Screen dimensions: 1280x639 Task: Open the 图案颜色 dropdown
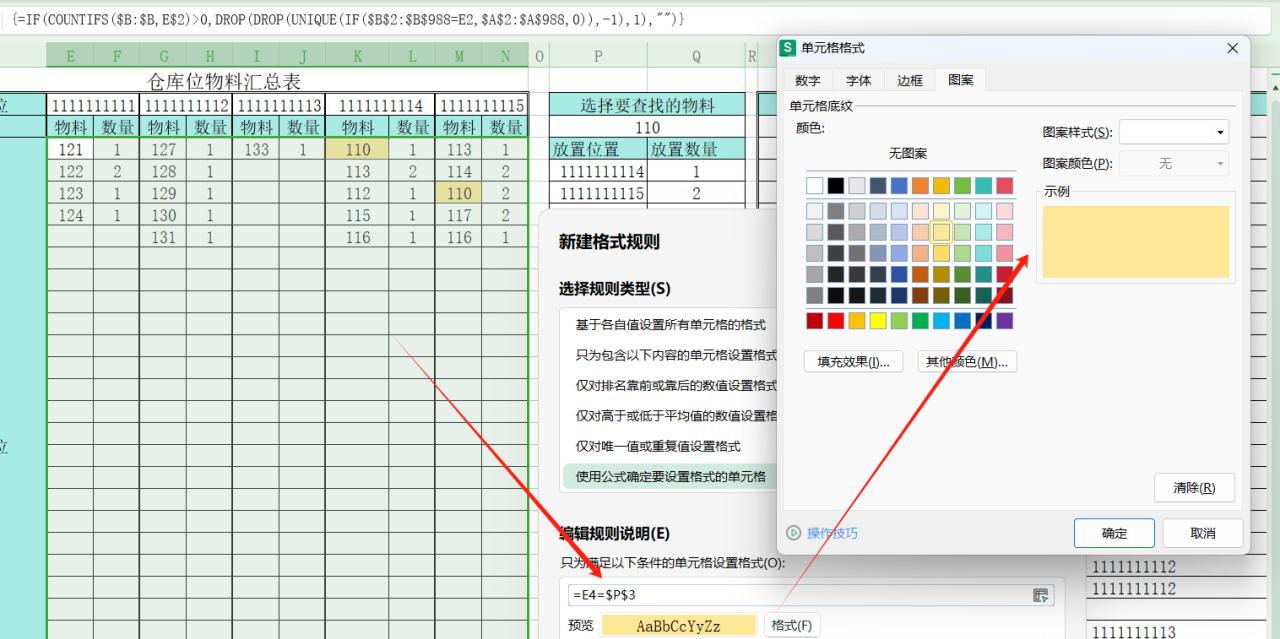coord(1174,164)
